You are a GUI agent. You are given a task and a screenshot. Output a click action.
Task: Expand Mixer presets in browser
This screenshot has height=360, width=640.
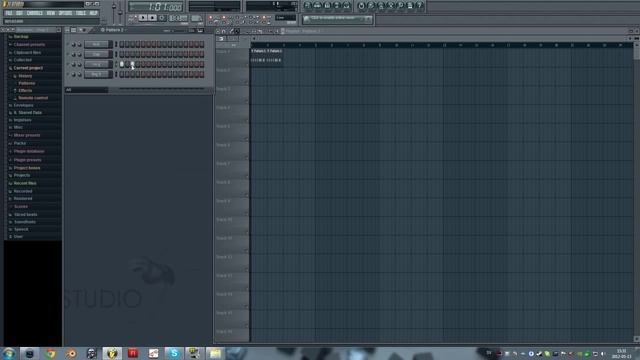27,135
